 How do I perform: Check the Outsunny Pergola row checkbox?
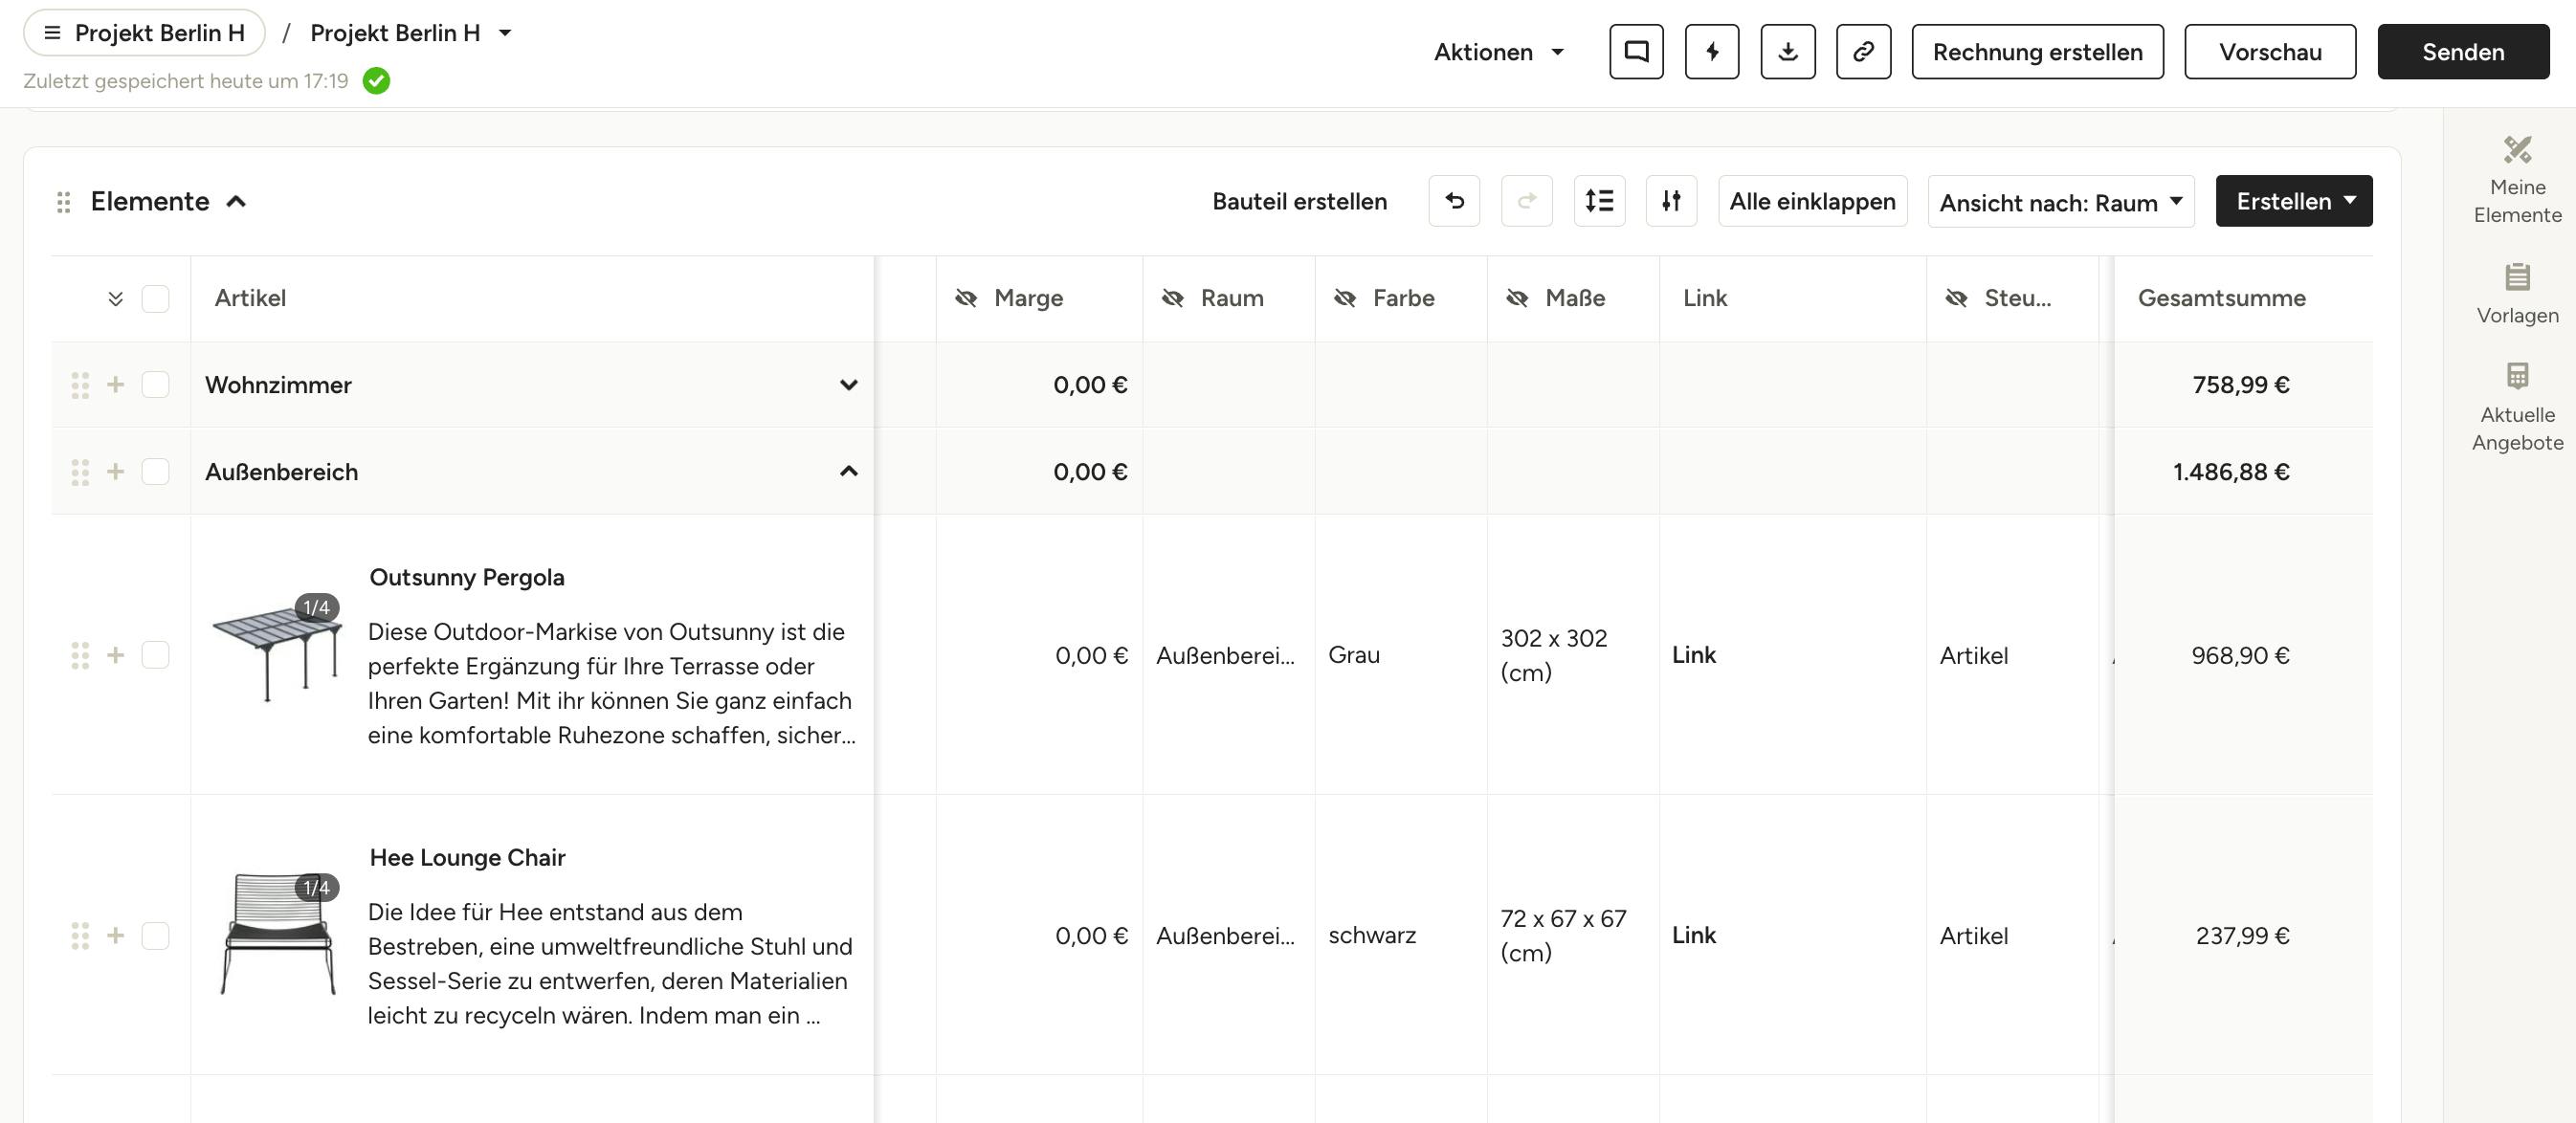(156, 656)
